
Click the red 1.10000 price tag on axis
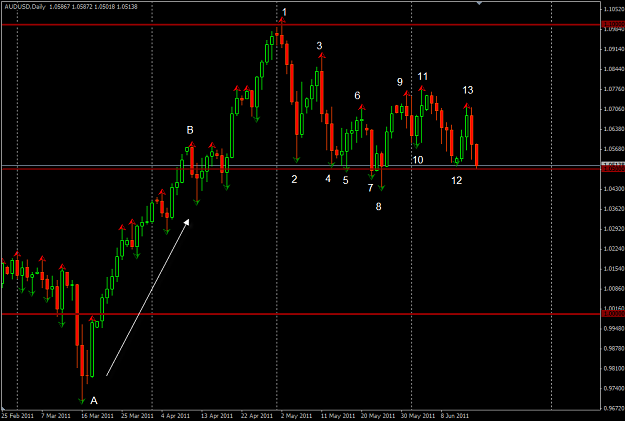click(x=613, y=24)
